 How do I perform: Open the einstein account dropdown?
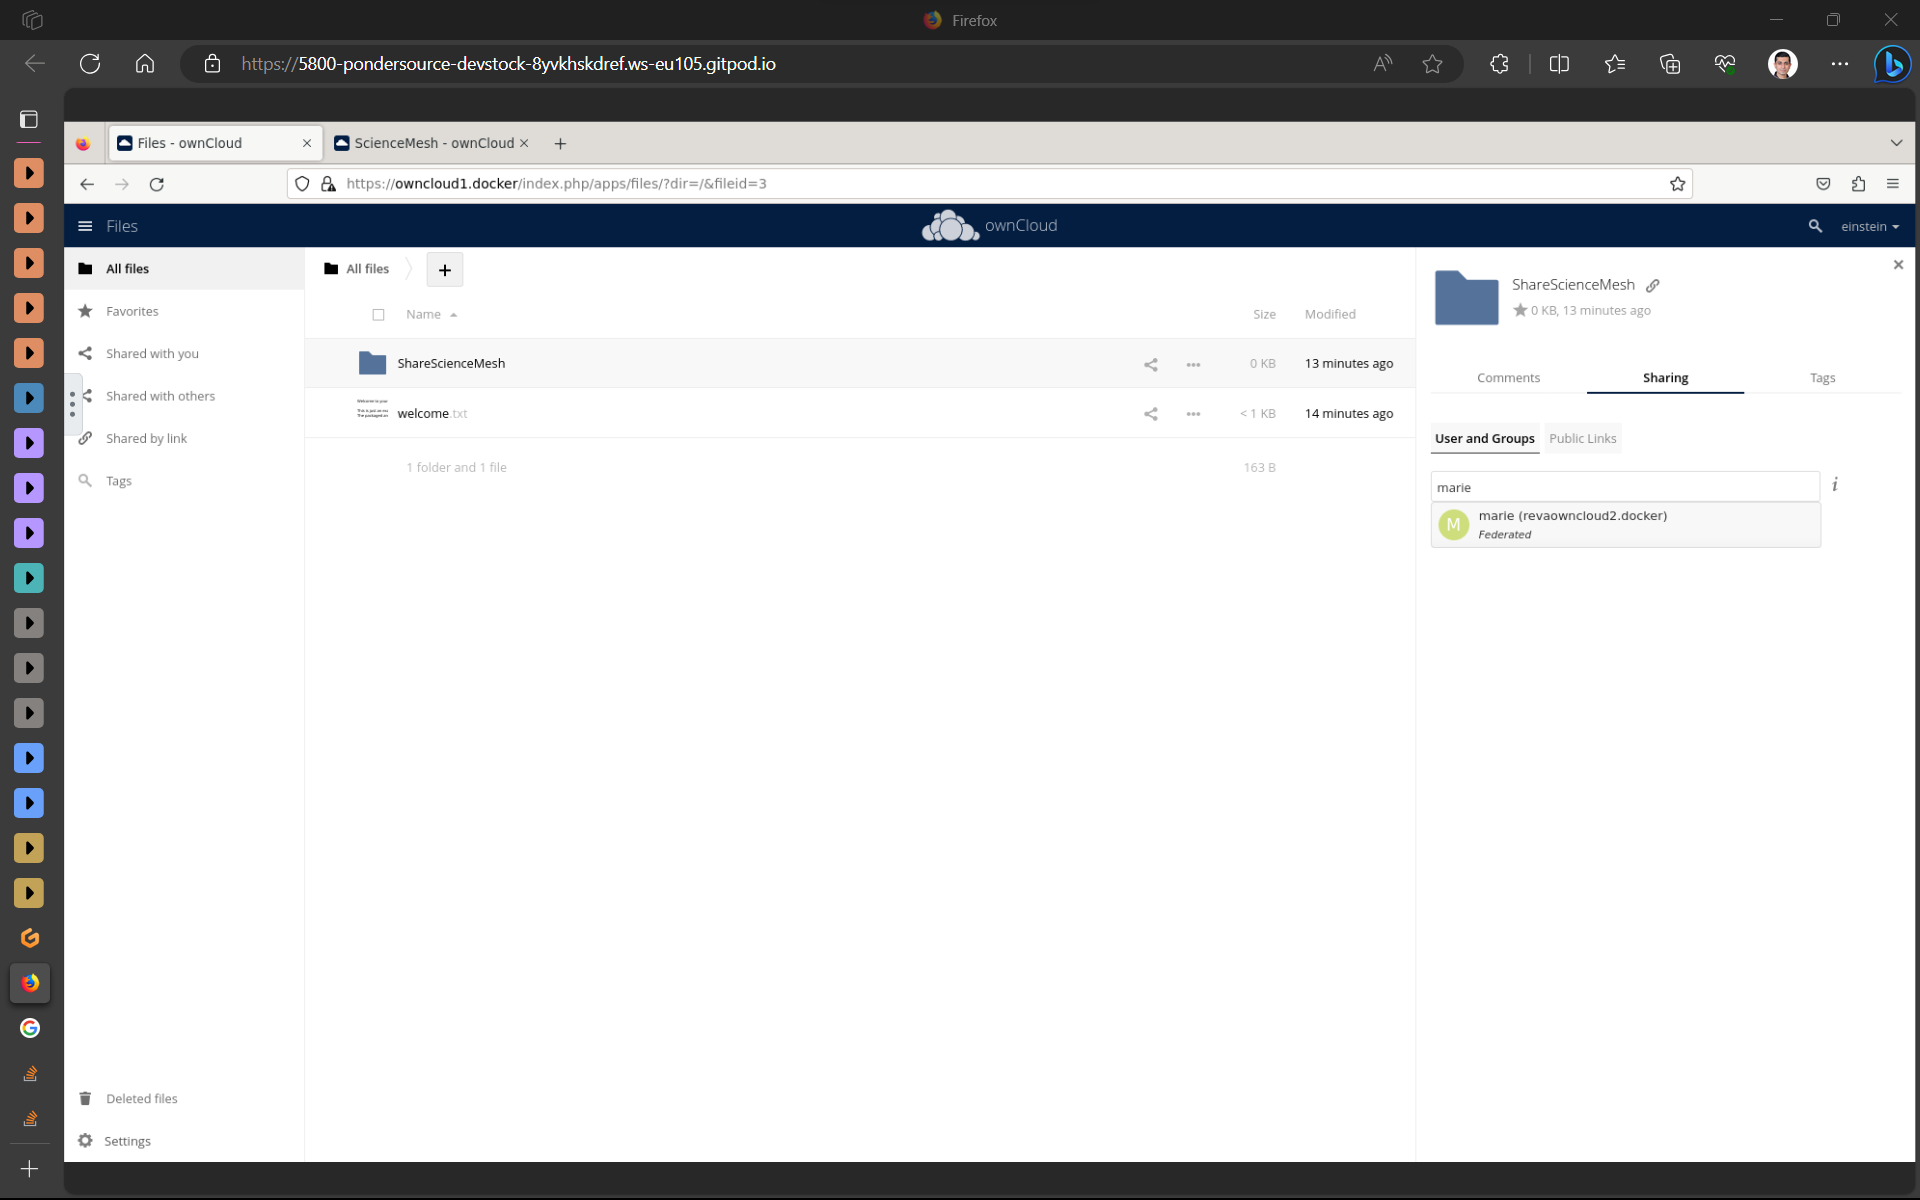[x=1869, y=226]
